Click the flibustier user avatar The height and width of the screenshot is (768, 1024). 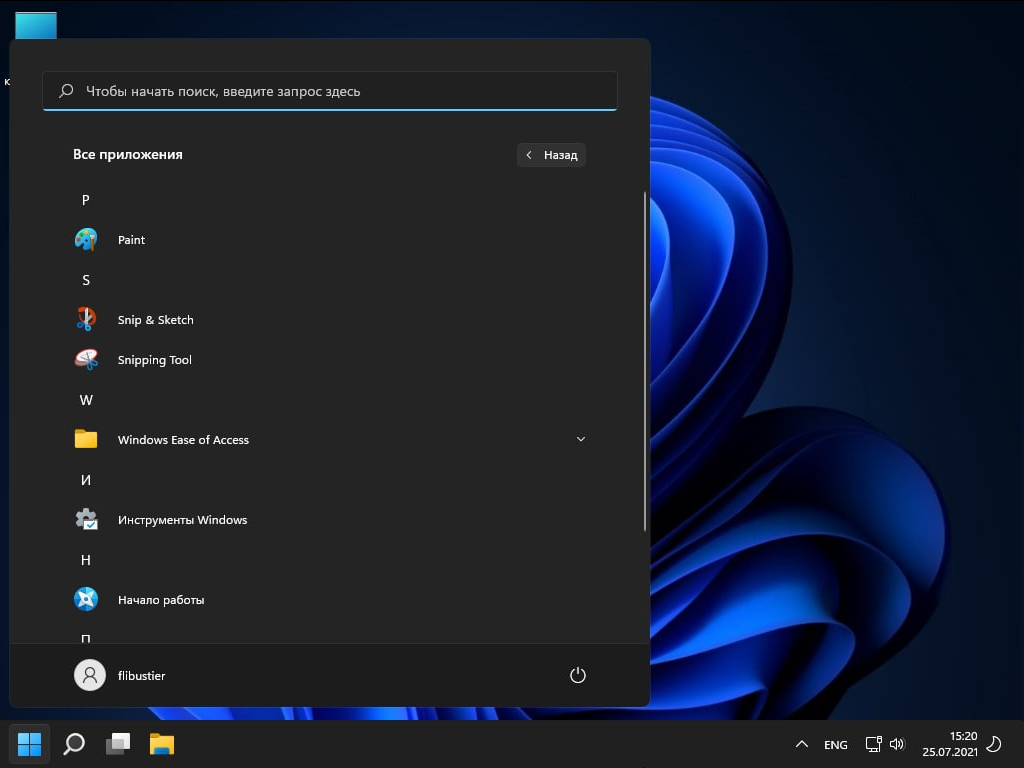coord(89,675)
